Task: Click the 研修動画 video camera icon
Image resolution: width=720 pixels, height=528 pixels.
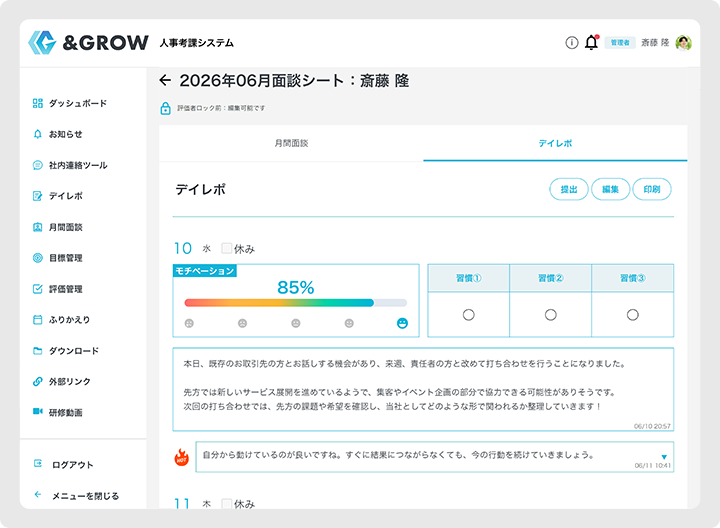Action: click(38, 411)
